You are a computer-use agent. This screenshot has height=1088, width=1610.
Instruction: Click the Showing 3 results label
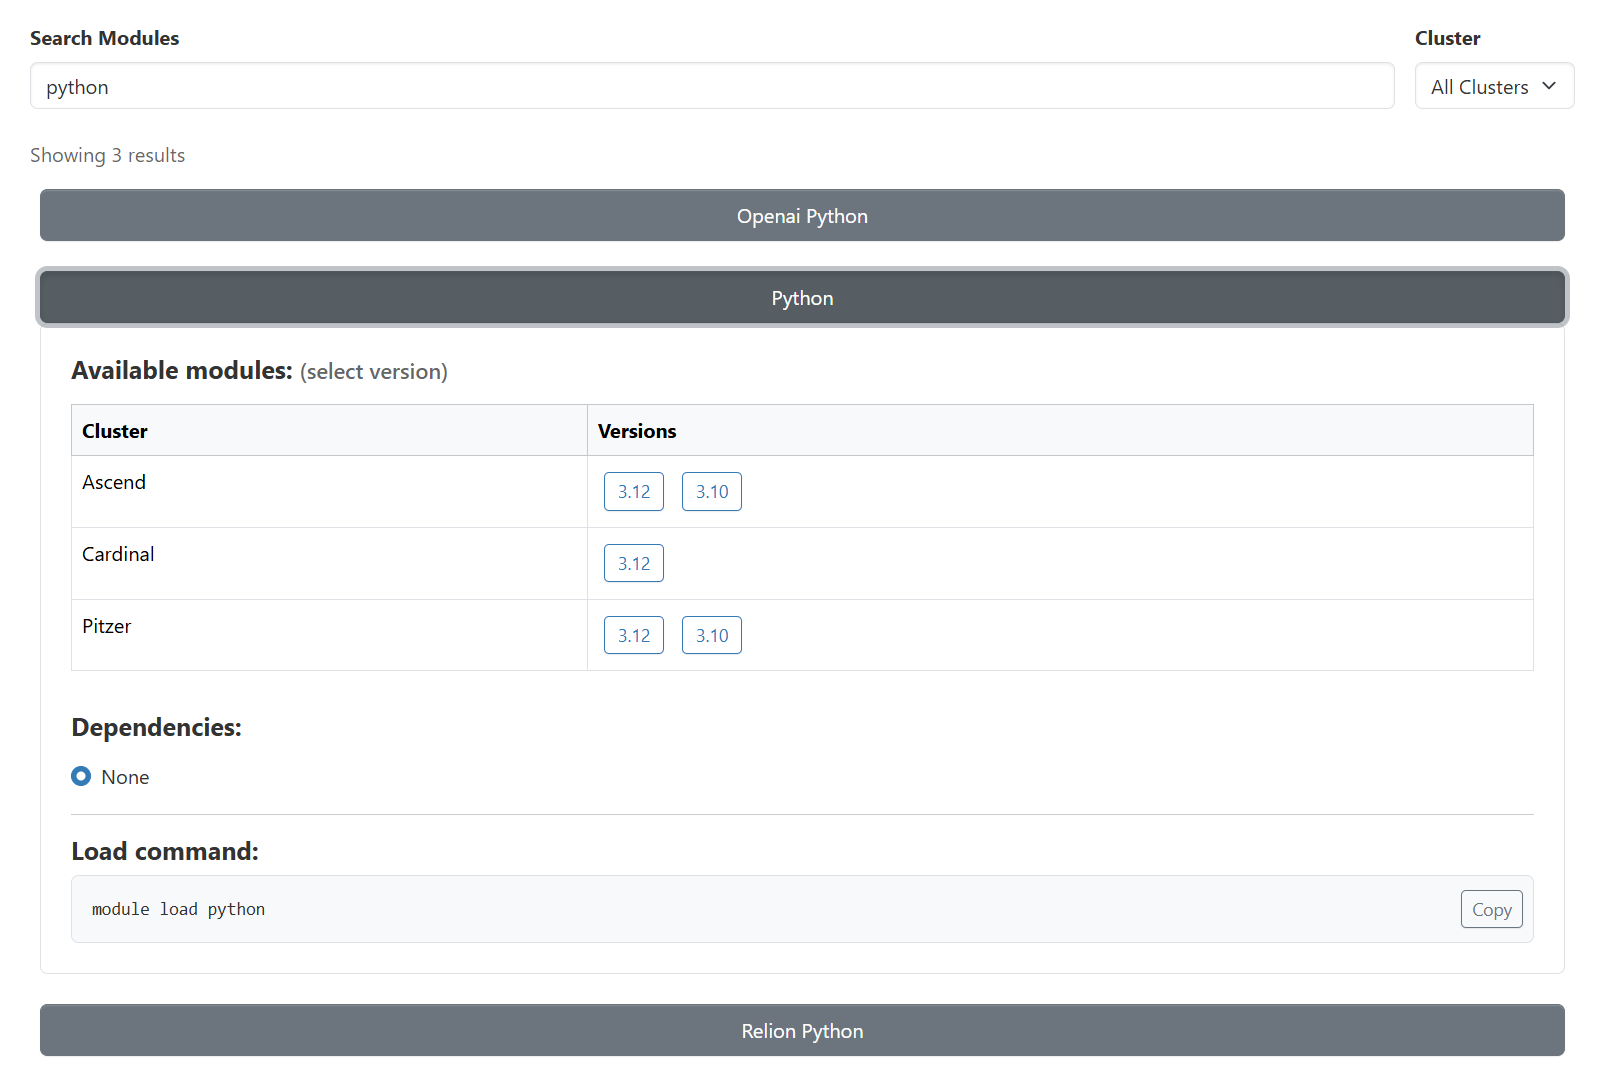coord(108,155)
